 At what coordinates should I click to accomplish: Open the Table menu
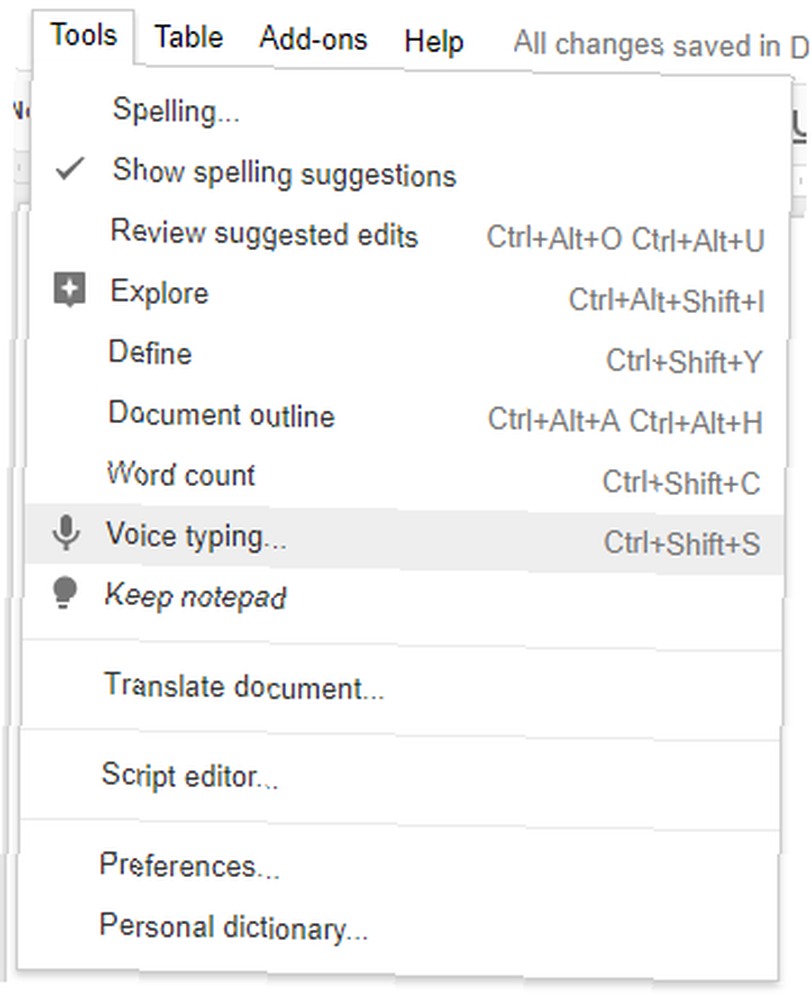[x=189, y=37]
